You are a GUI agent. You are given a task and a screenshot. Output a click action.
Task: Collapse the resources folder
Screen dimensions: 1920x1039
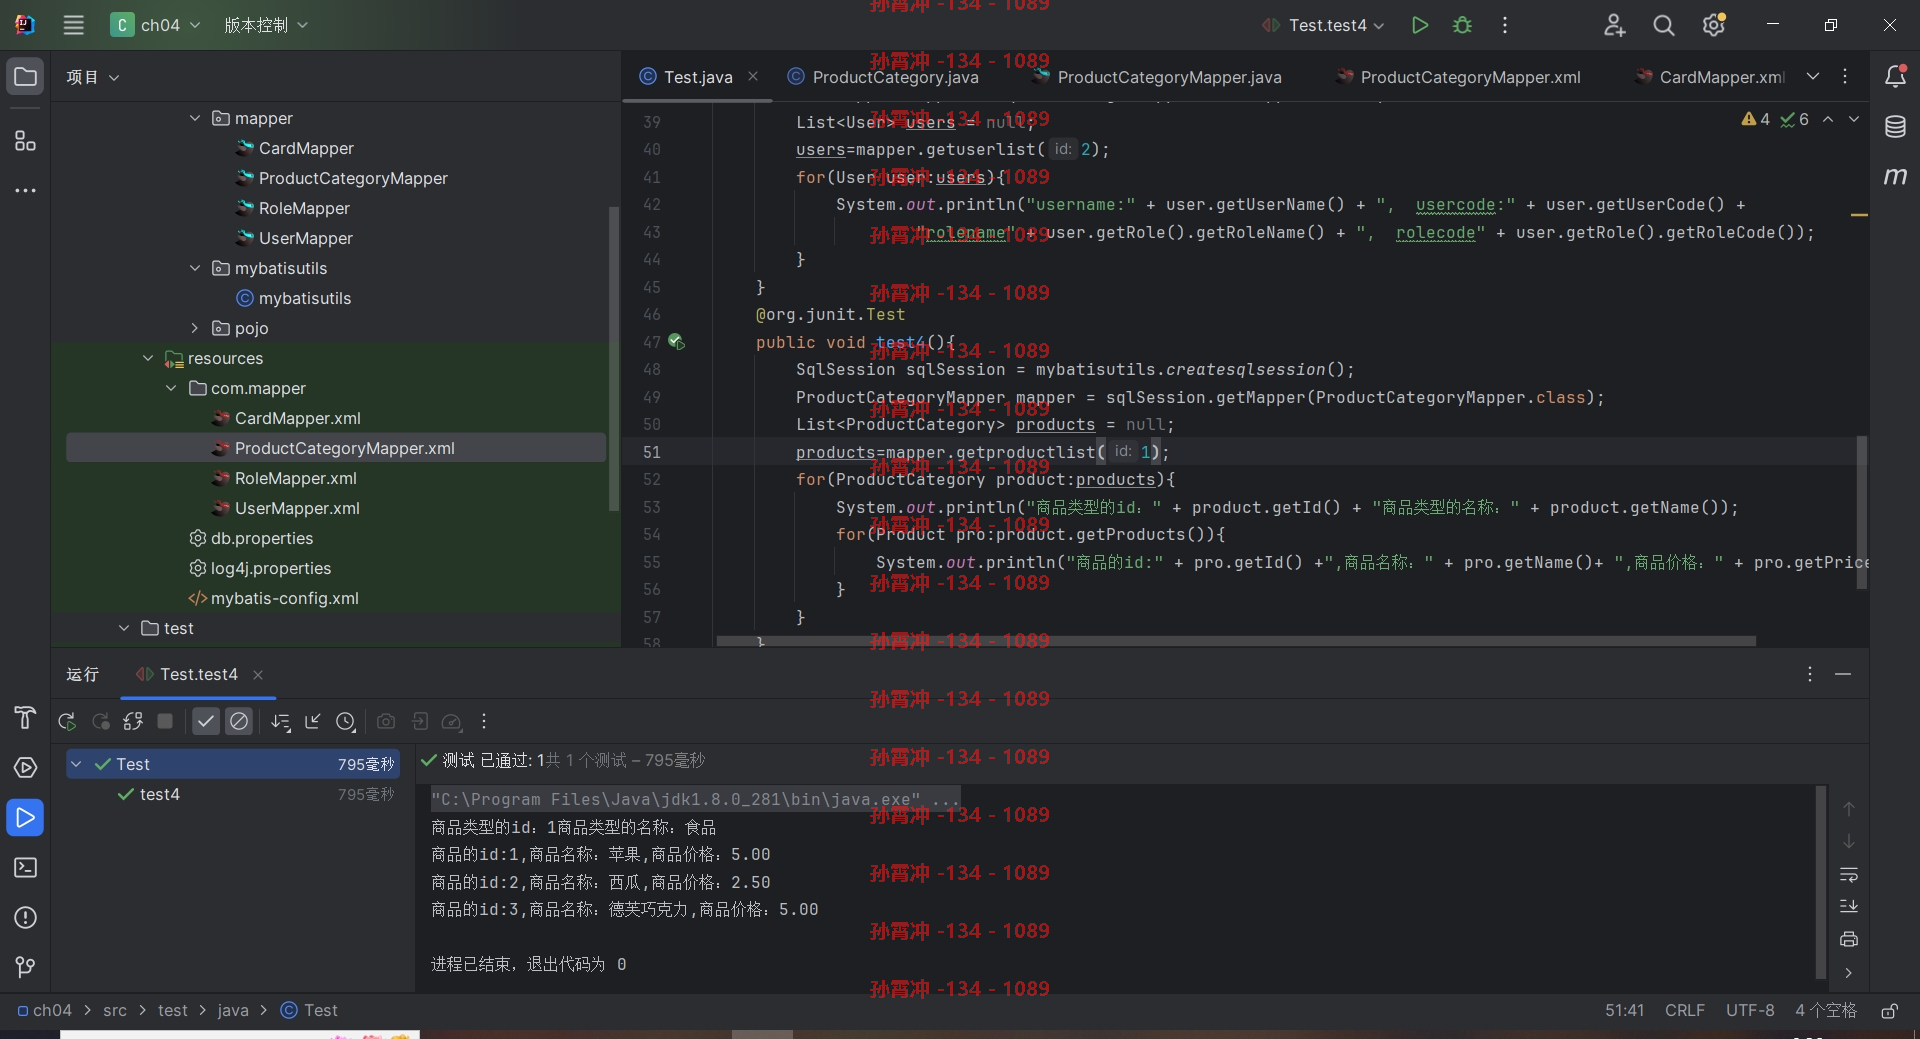coord(148,358)
